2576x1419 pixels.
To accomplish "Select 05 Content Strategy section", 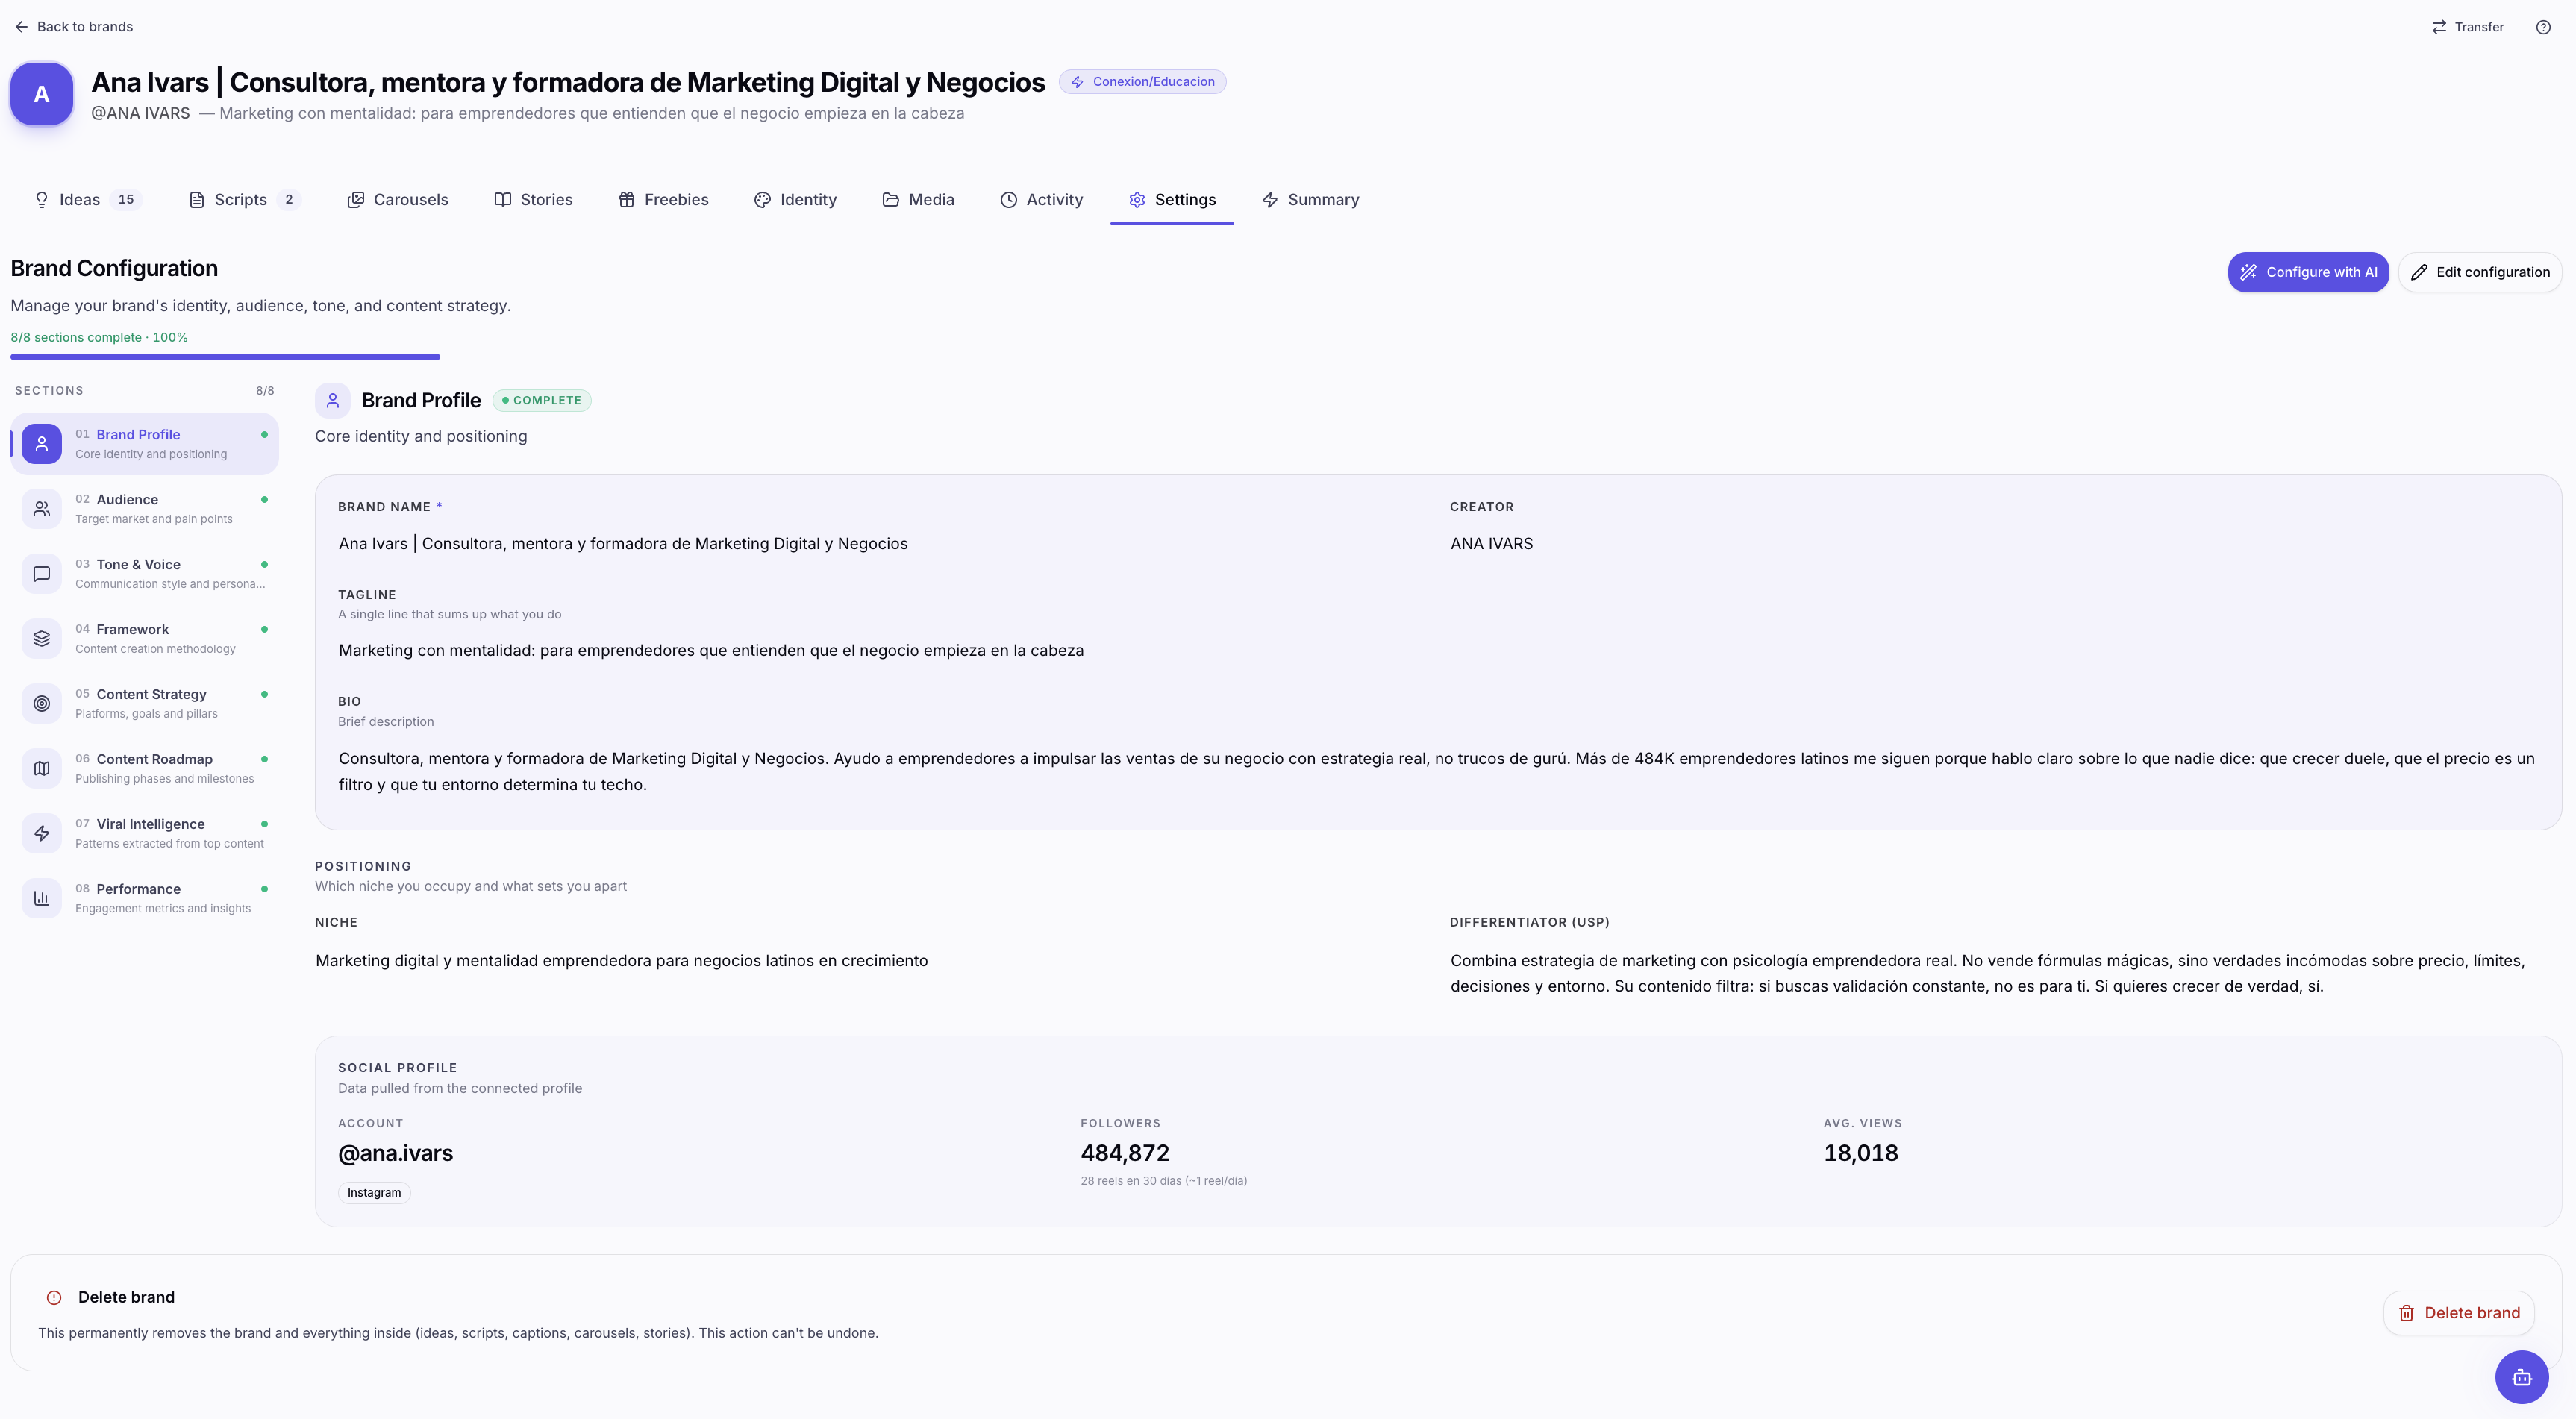I will click(x=145, y=704).
